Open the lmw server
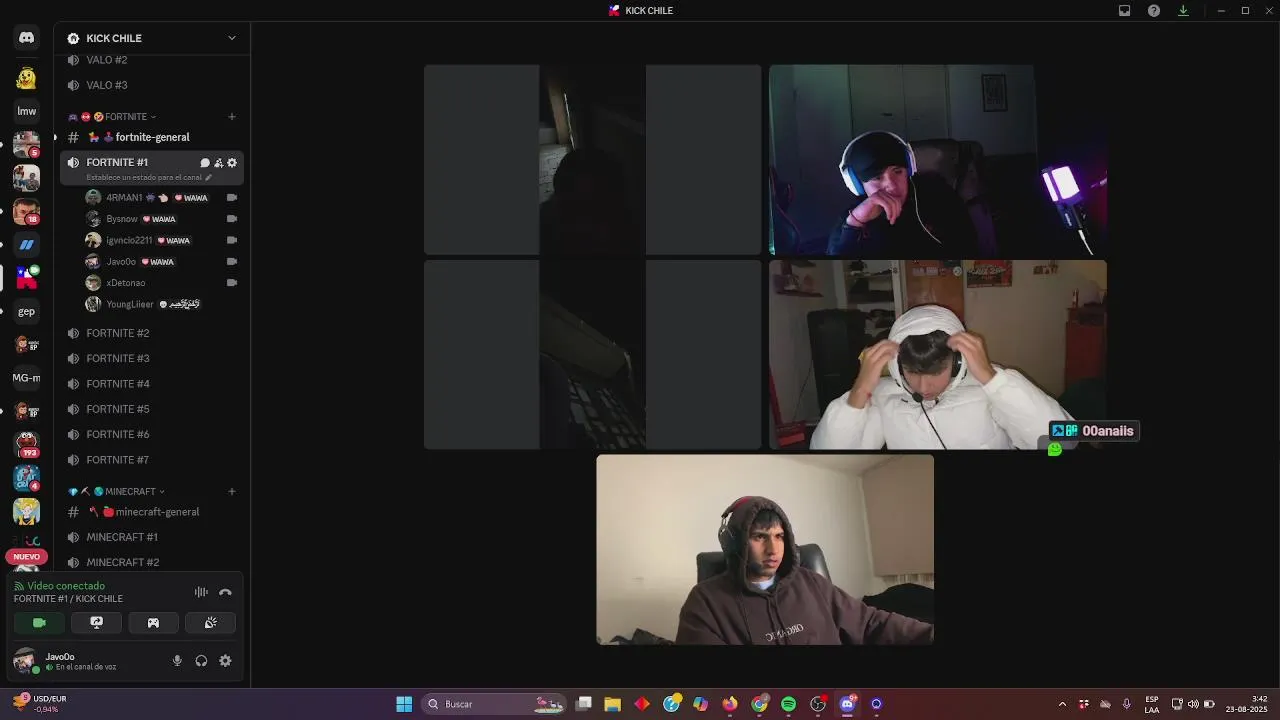The image size is (1280, 720). point(27,111)
